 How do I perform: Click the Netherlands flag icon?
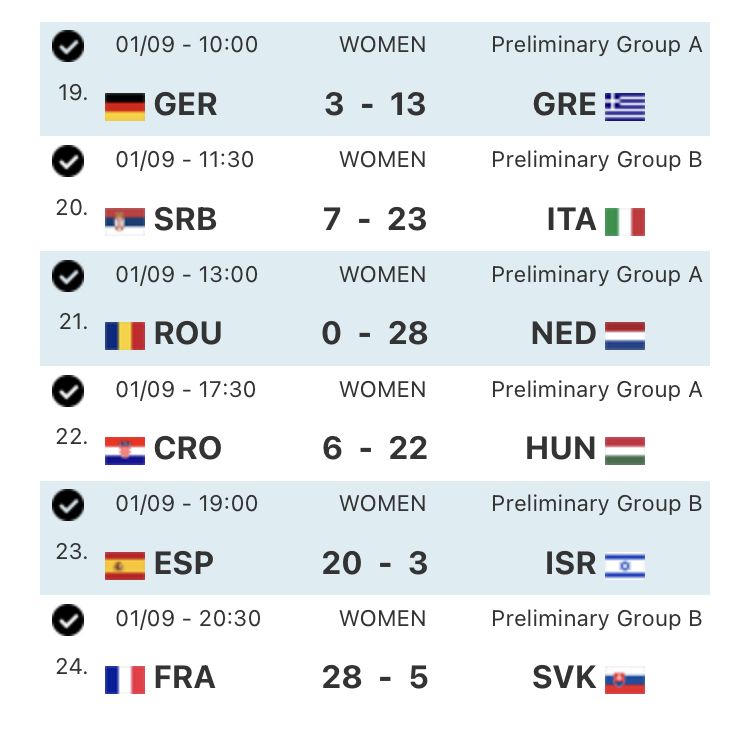[x=625, y=335]
